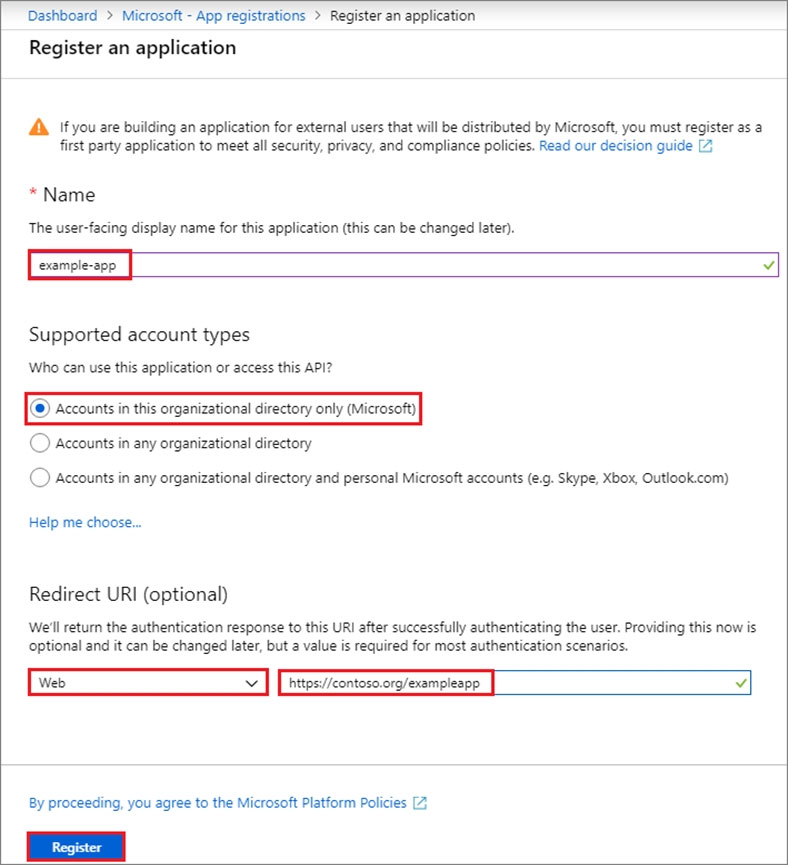
Task: Click green checkmark in Redirect URI field
Action: click(x=740, y=683)
